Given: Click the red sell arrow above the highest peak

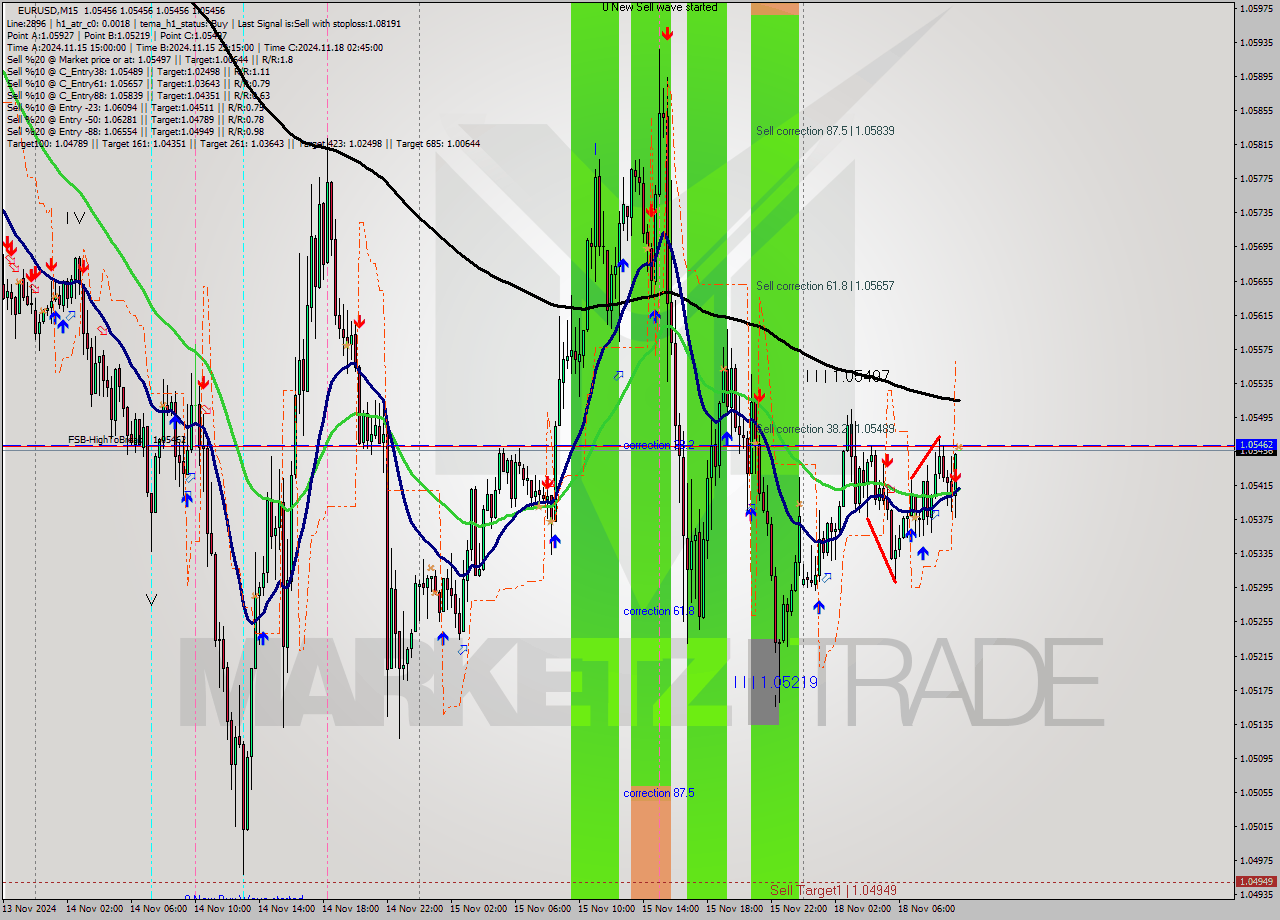Looking at the screenshot, I should pos(667,34).
